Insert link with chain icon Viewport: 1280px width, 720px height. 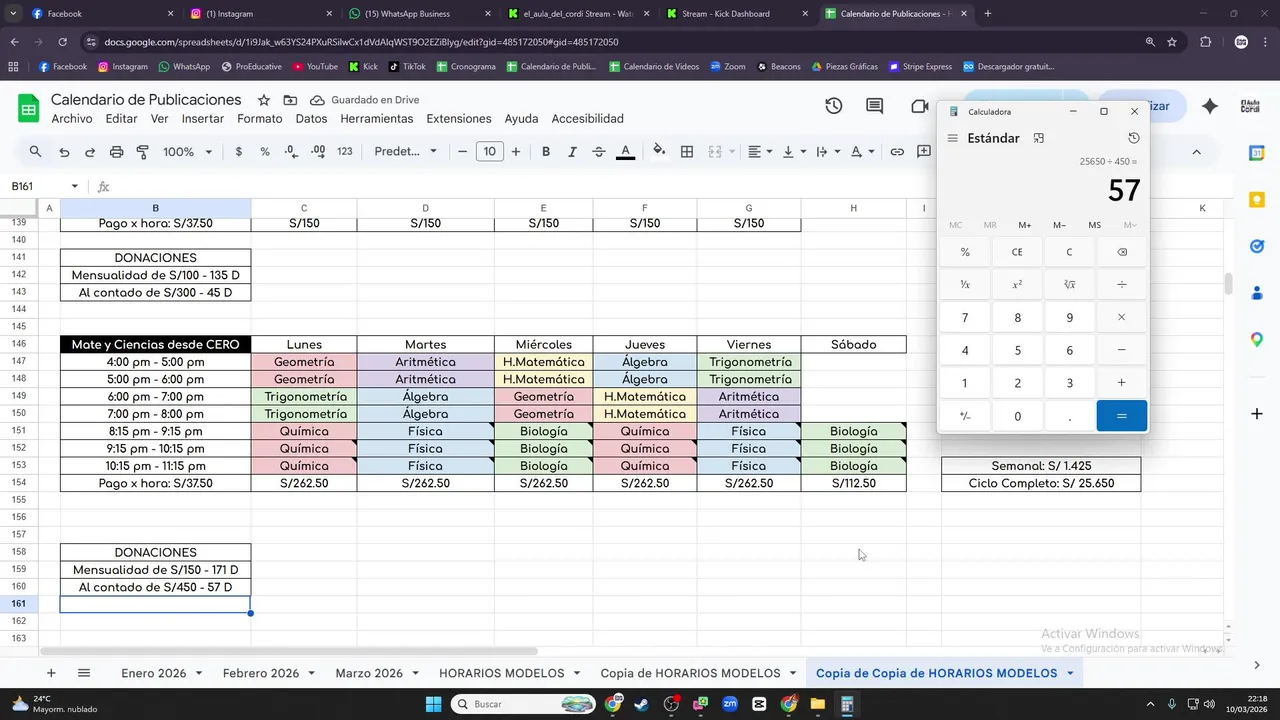coord(897,152)
